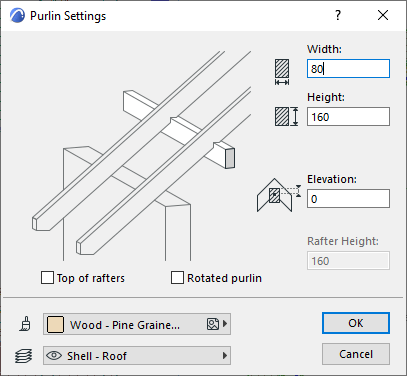Viewport: 407px width, 376px height.
Task: Click the Rafter Height: label
Action: 343,241
